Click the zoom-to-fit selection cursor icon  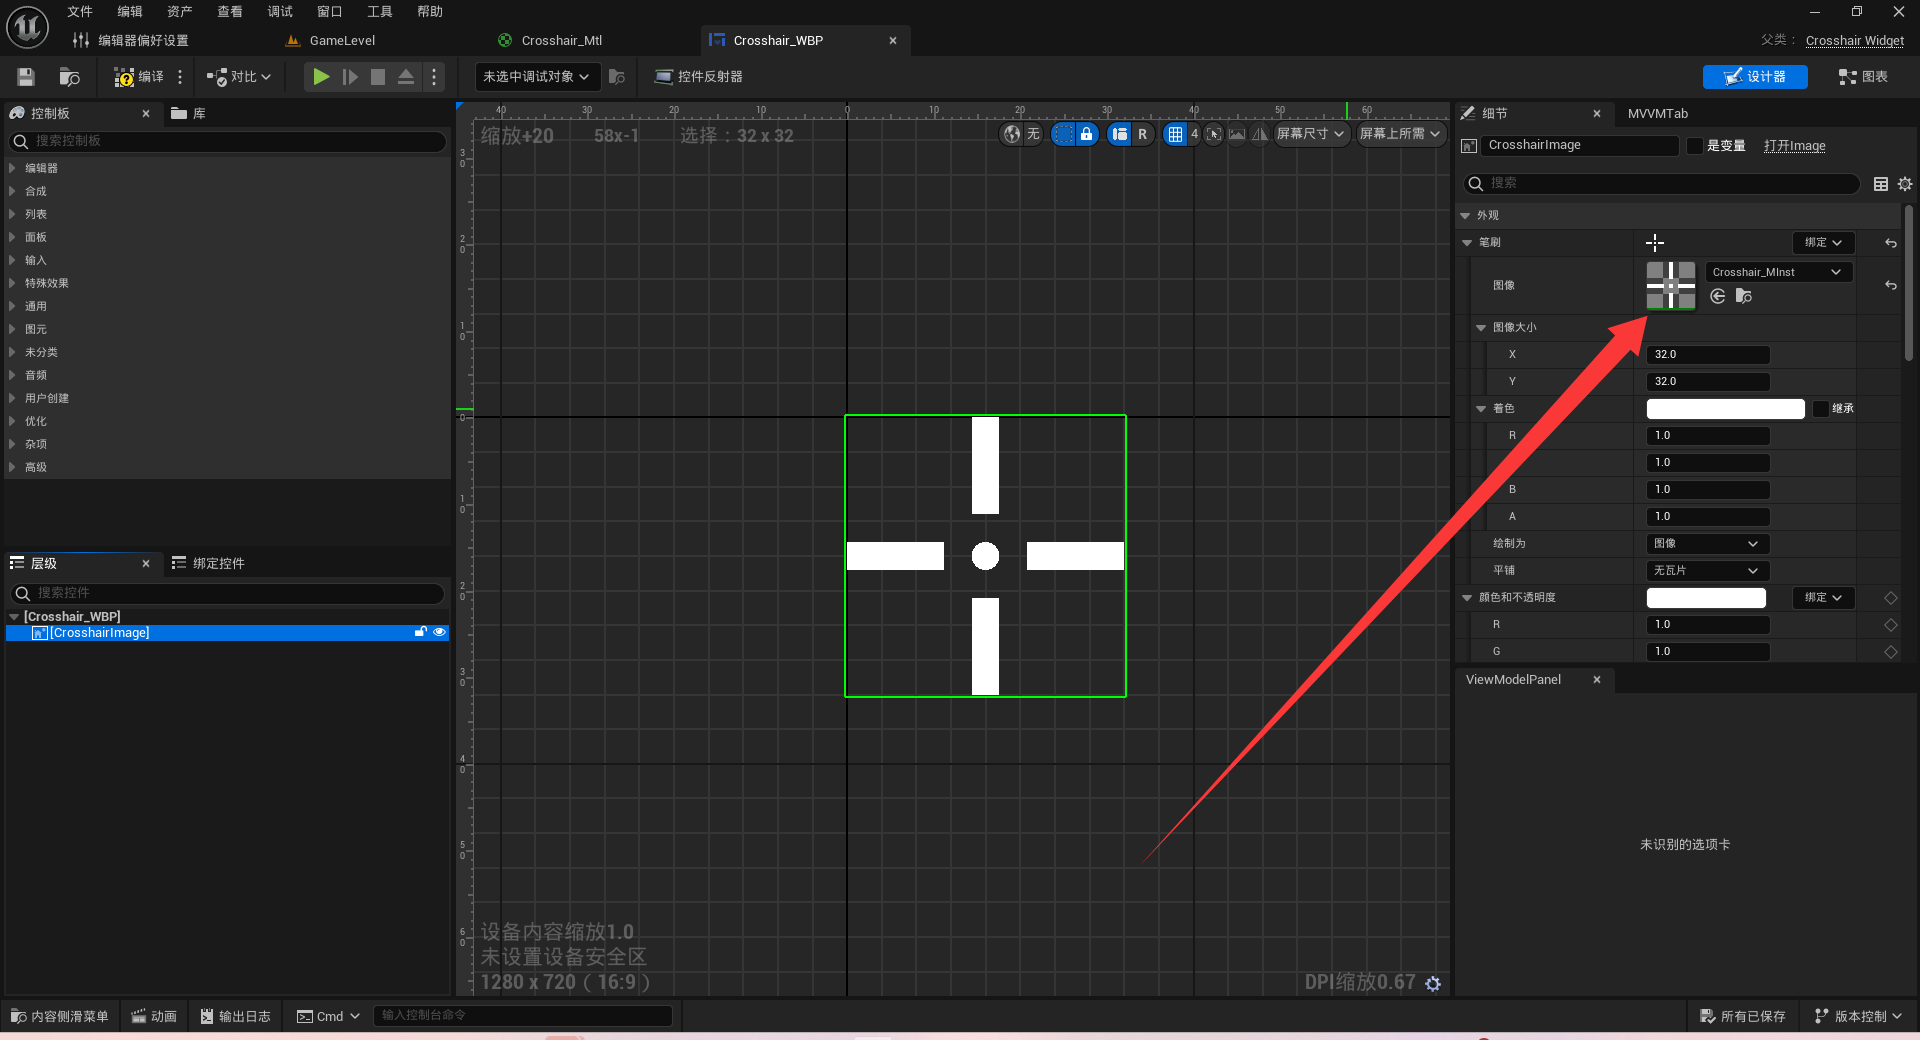pos(1214,134)
